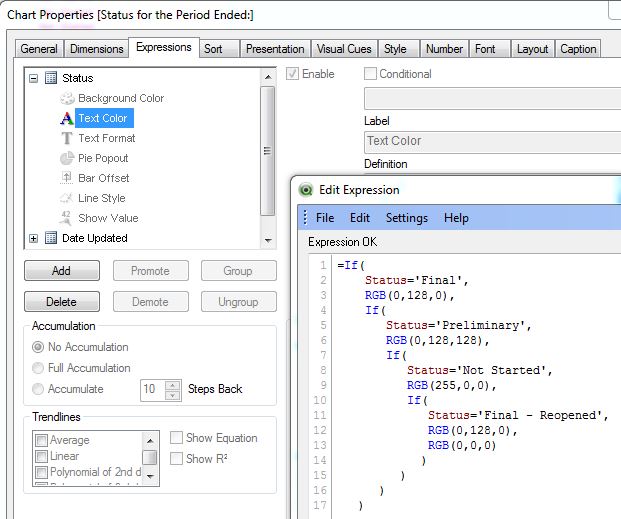Enable the Conditional checkbox
Image resolution: width=621 pixels, height=519 pixels.
(371, 74)
